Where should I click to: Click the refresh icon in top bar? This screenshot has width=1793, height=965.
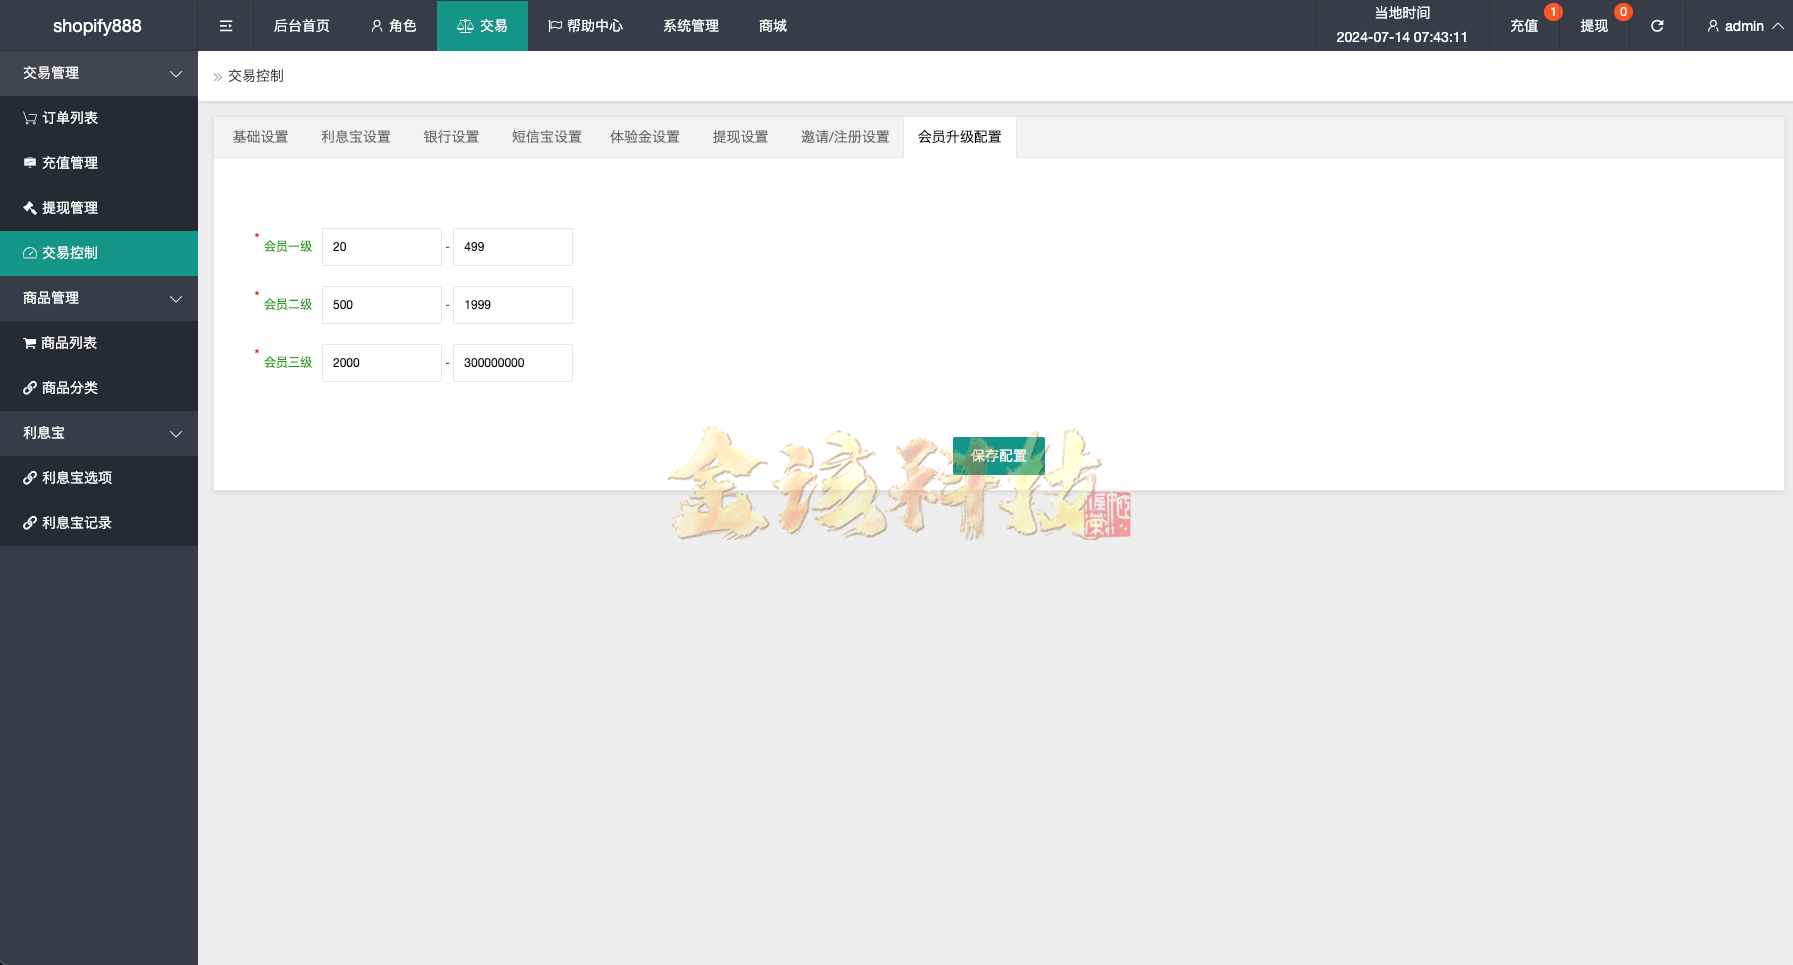click(x=1657, y=25)
